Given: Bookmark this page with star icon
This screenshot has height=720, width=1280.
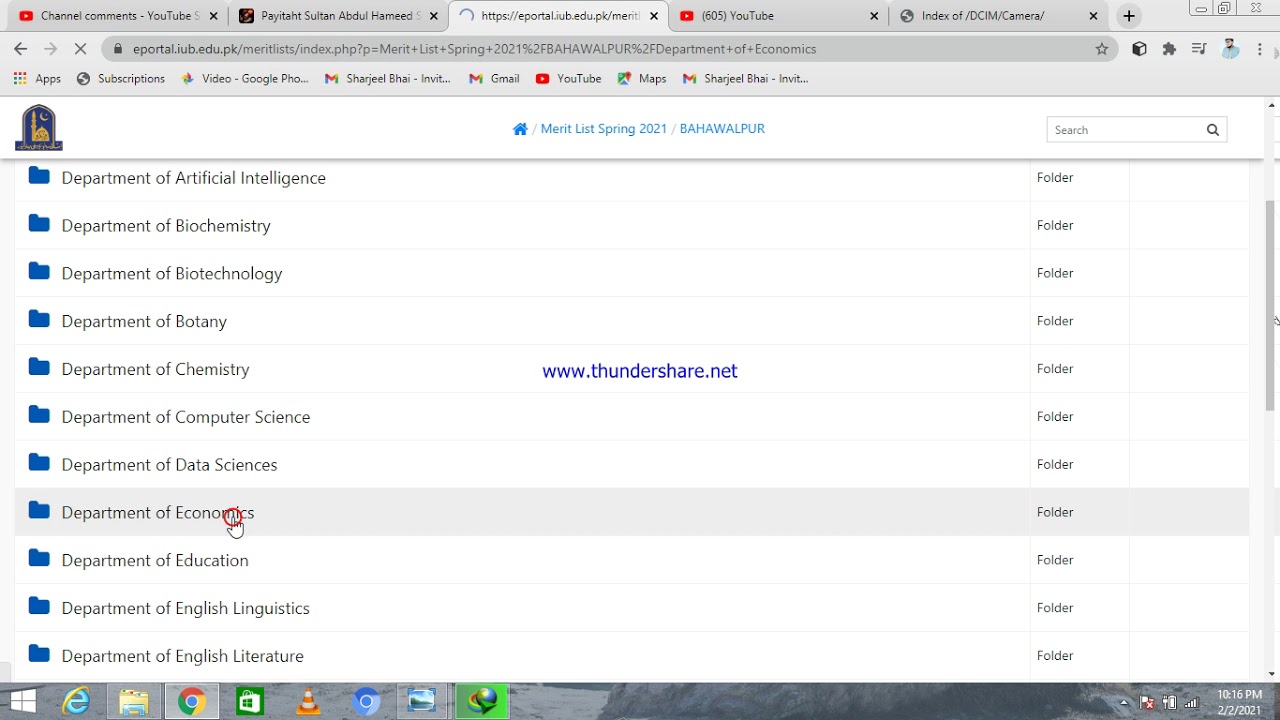Looking at the screenshot, I should point(1102,49).
